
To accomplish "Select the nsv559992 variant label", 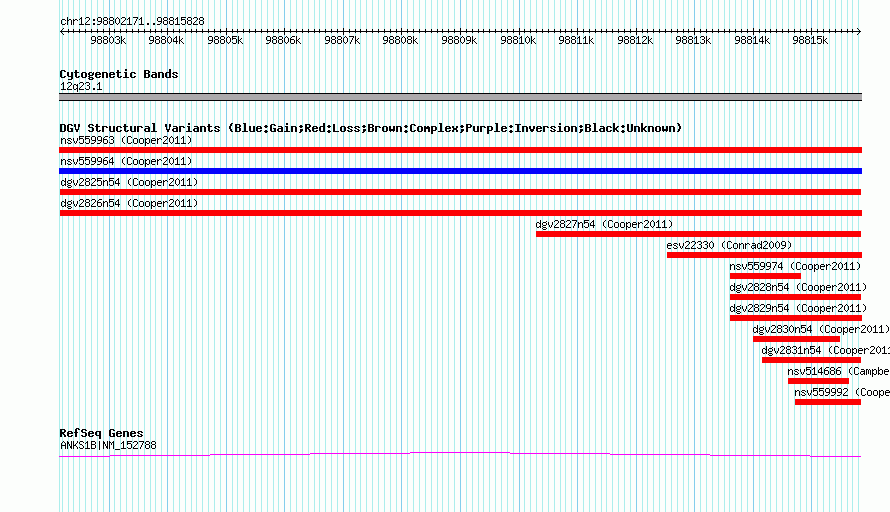I will pyautogui.click(x=842, y=392).
